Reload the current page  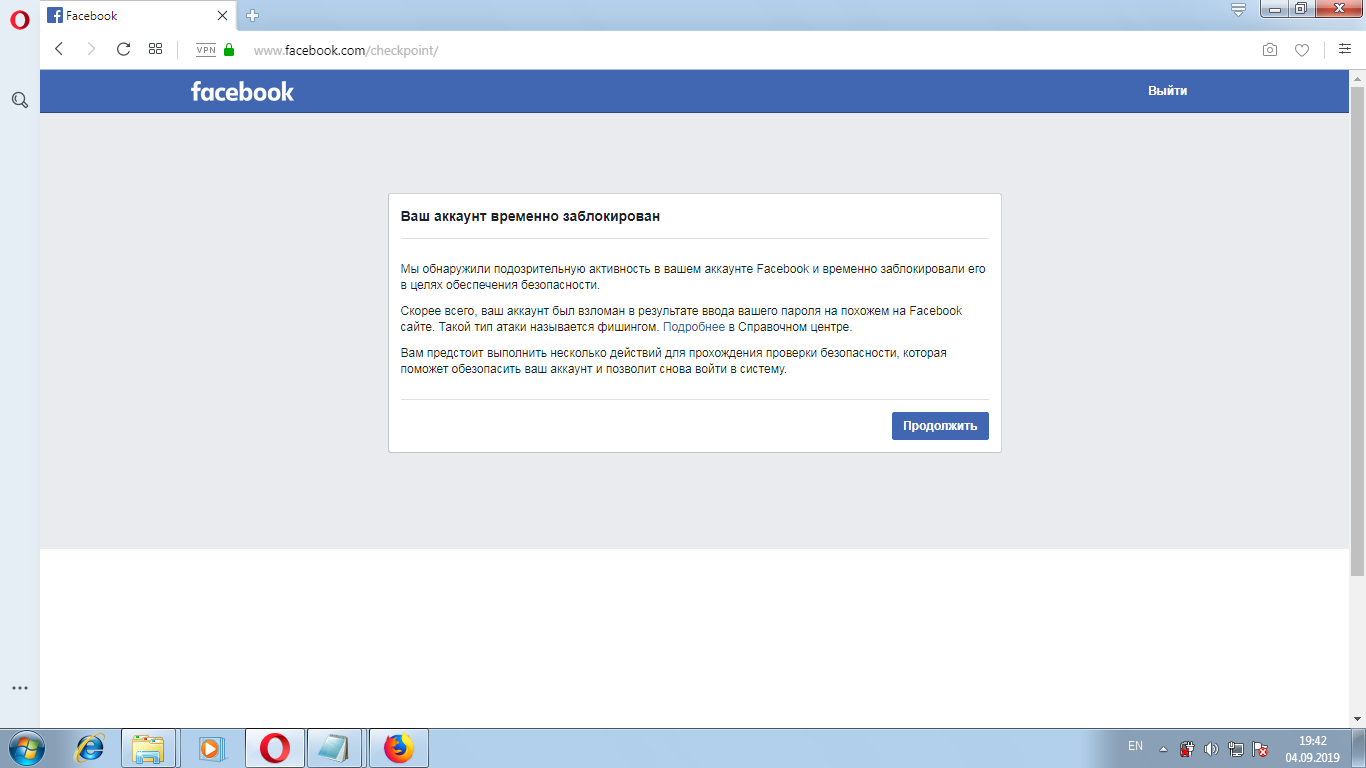123,47
